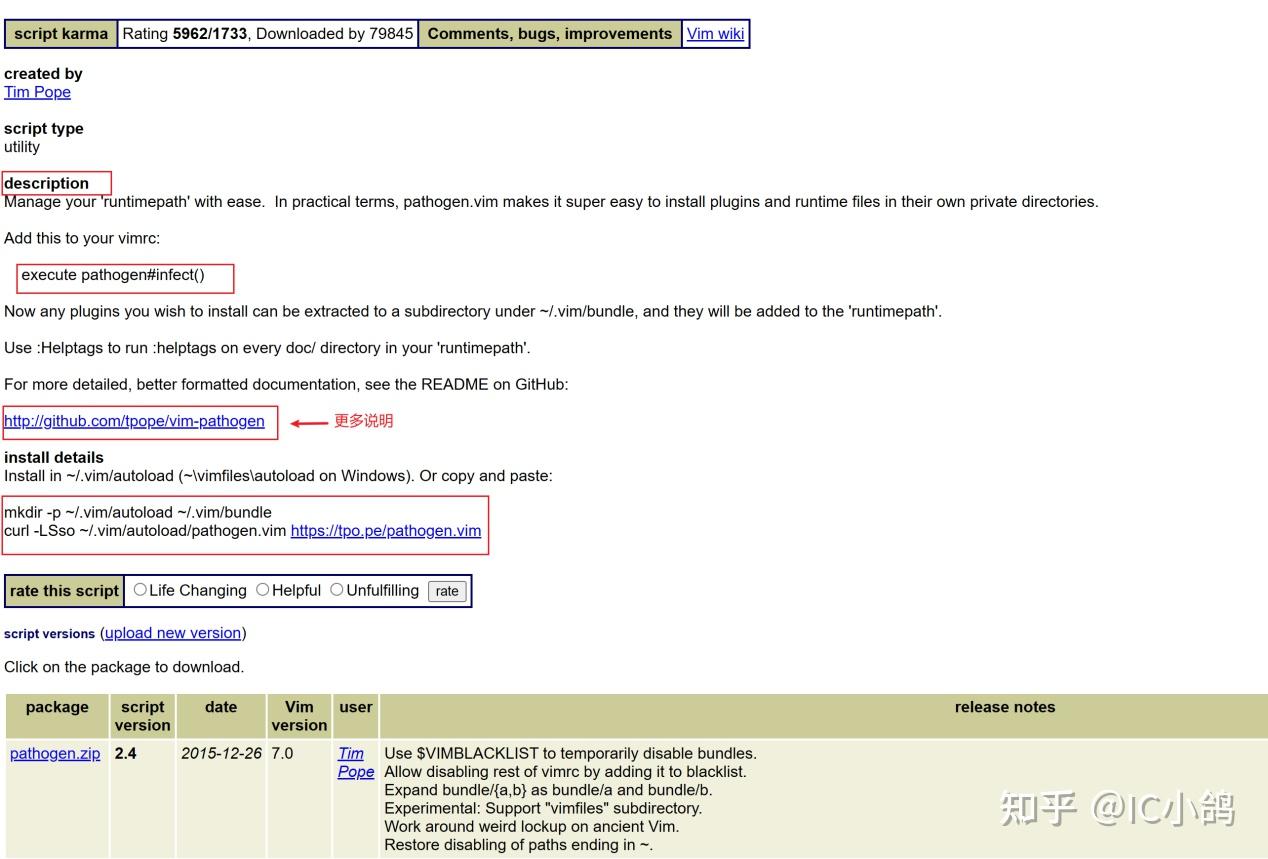
Task: Visit the github.com/tpope/vim-pathogen link
Action: click(x=134, y=421)
